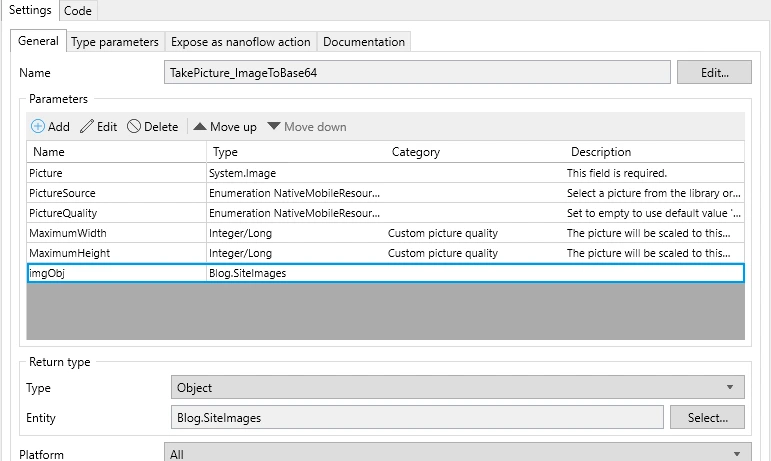
Task: Click the Add parameter plus icon
Action: (x=38, y=127)
